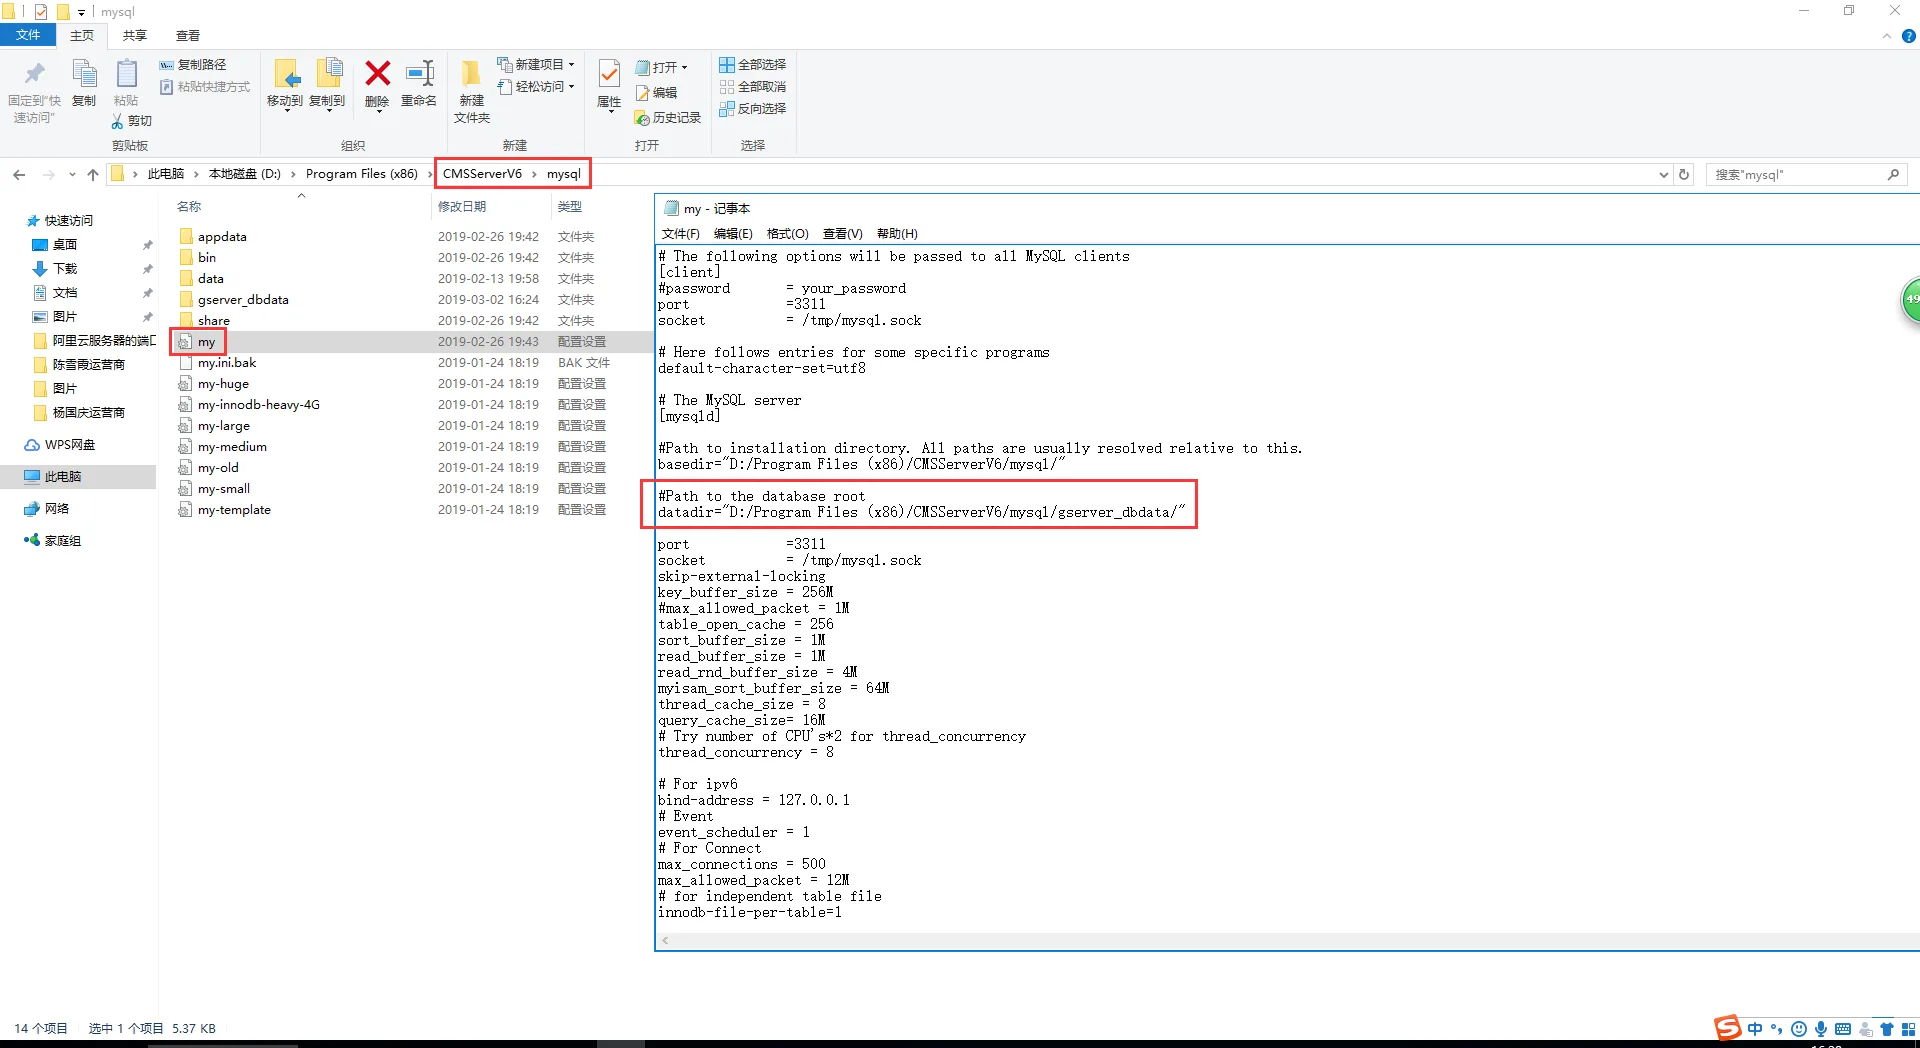Expand address bar history dropdown
This screenshot has height=1048, width=1920.
(1663, 175)
